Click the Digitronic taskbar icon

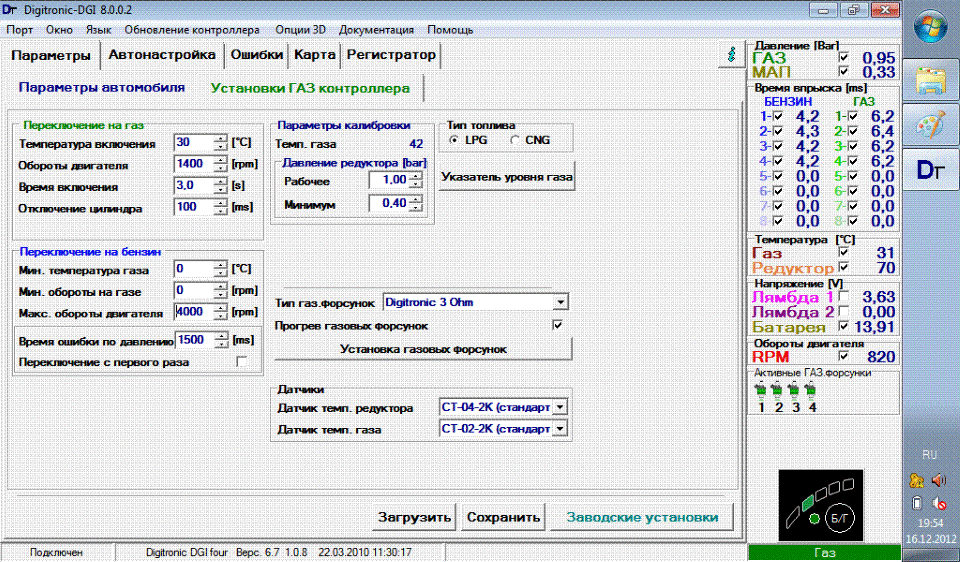931,172
